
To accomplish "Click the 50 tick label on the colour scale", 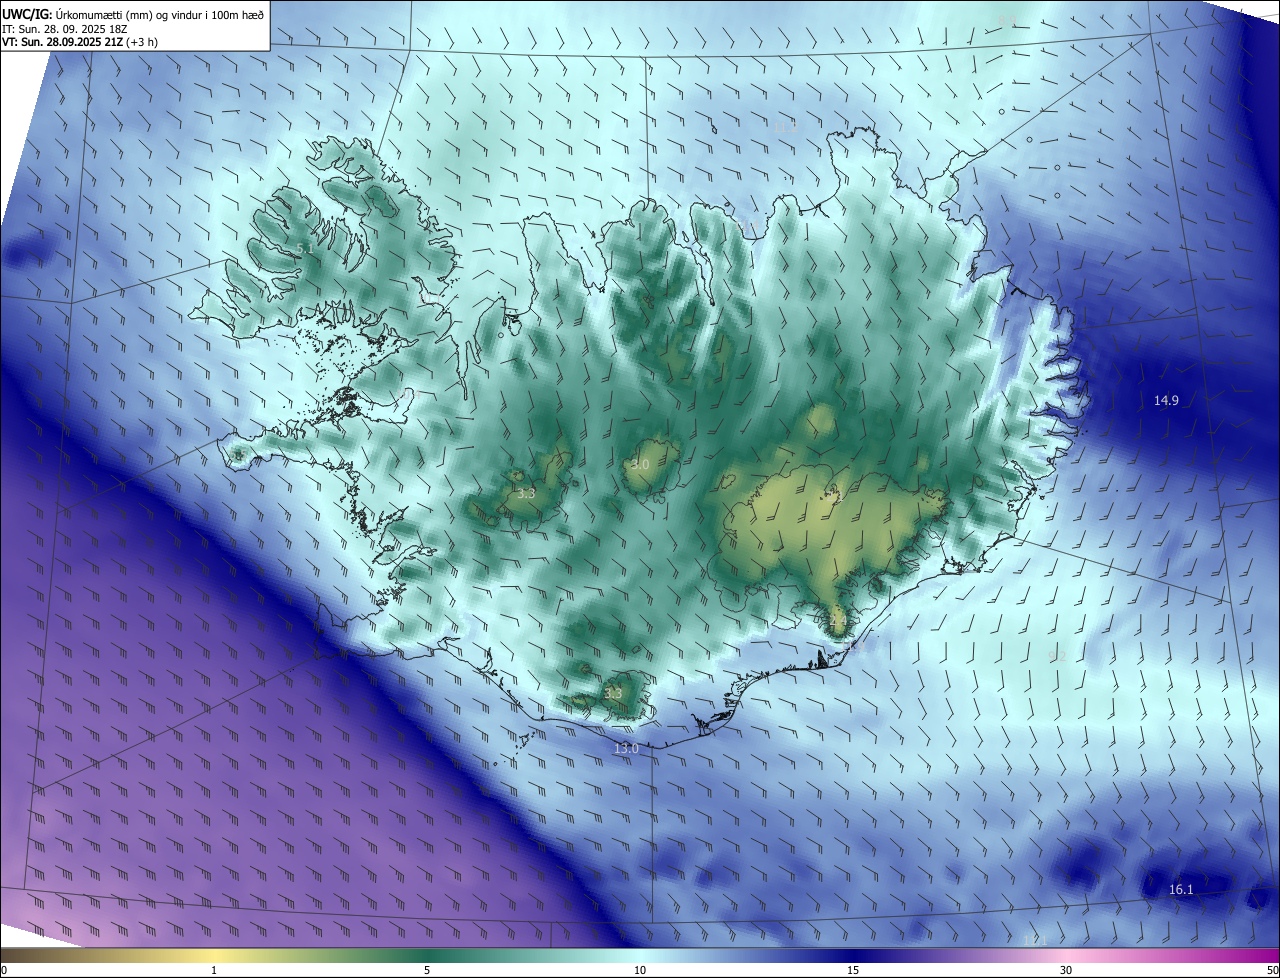I will coord(1271,970).
